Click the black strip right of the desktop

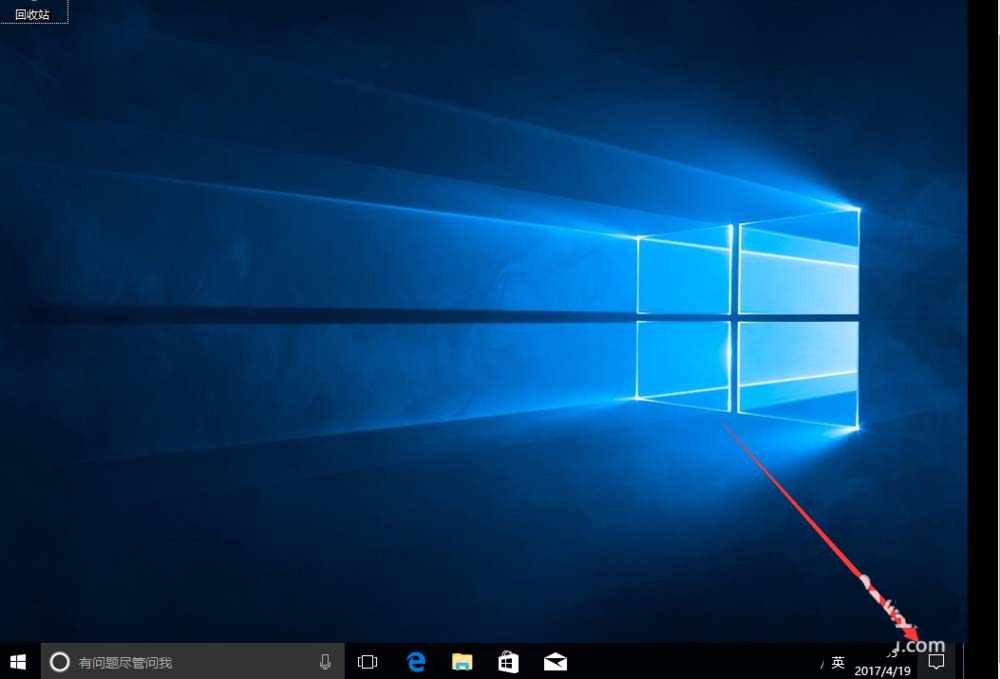click(x=983, y=300)
